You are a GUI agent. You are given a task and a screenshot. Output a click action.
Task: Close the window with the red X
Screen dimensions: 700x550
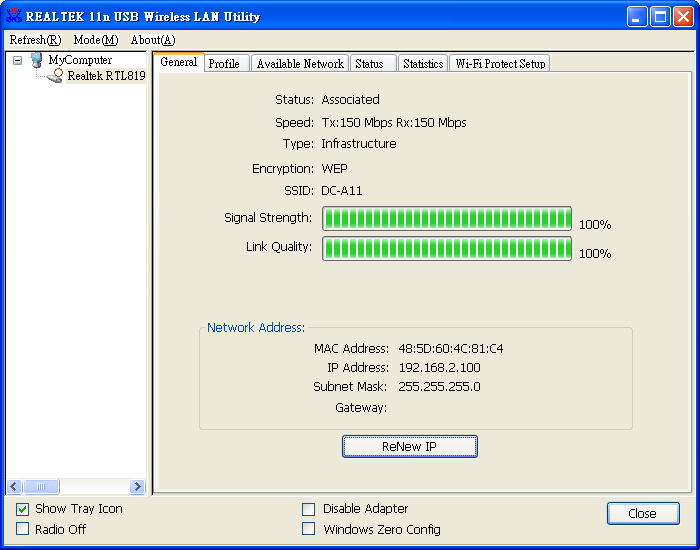(x=683, y=17)
